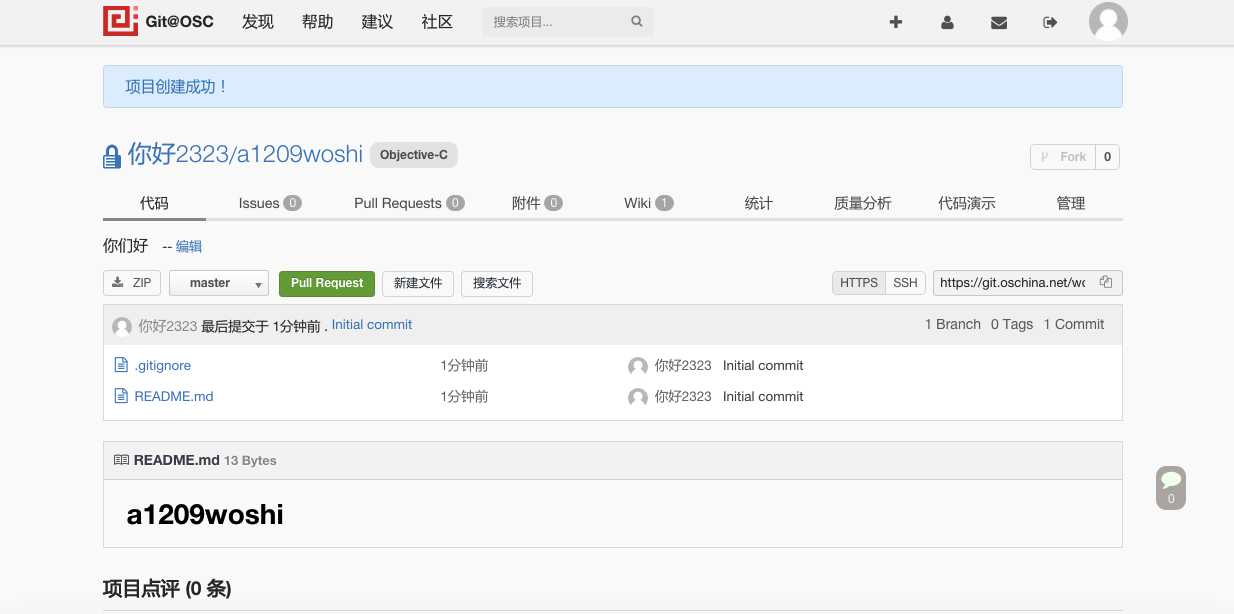Switch to the 管理 tab

coord(1071,203)
